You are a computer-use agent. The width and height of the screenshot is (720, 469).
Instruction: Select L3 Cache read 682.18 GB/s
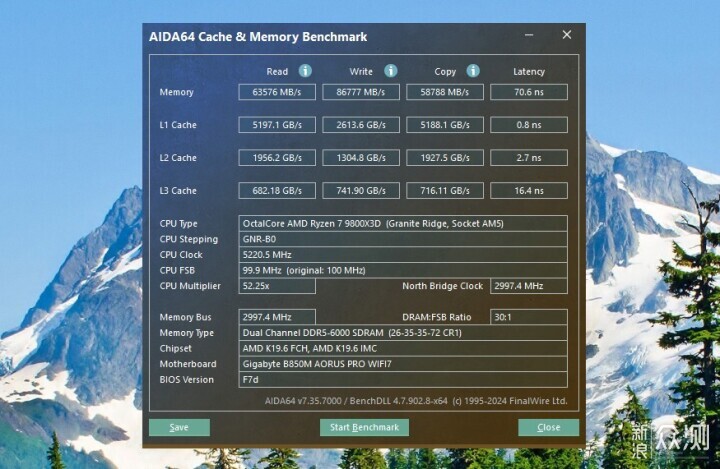click(277, 190)
